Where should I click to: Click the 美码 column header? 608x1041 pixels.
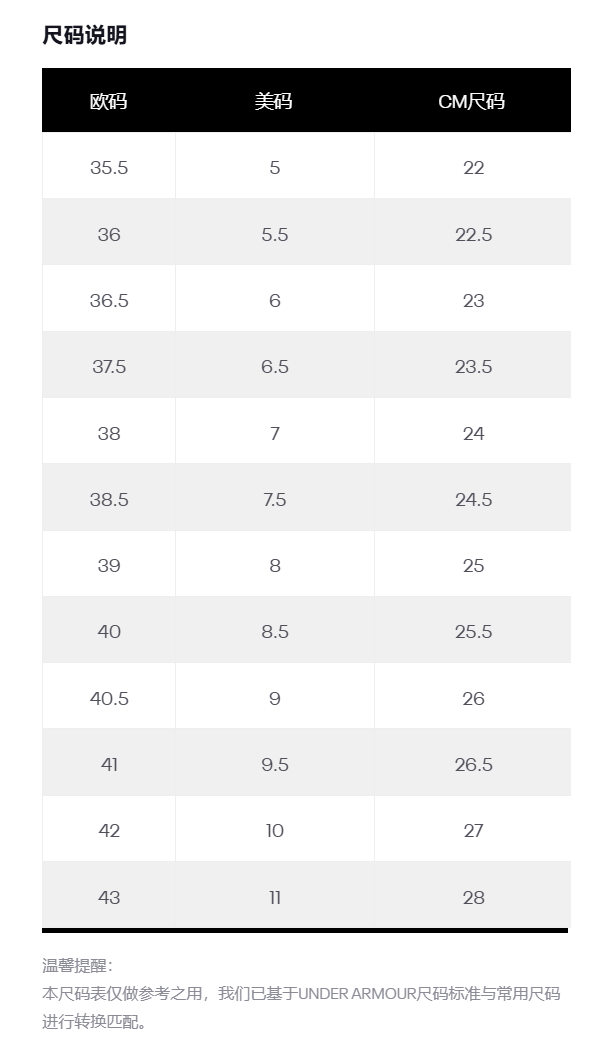pos(274,101)
